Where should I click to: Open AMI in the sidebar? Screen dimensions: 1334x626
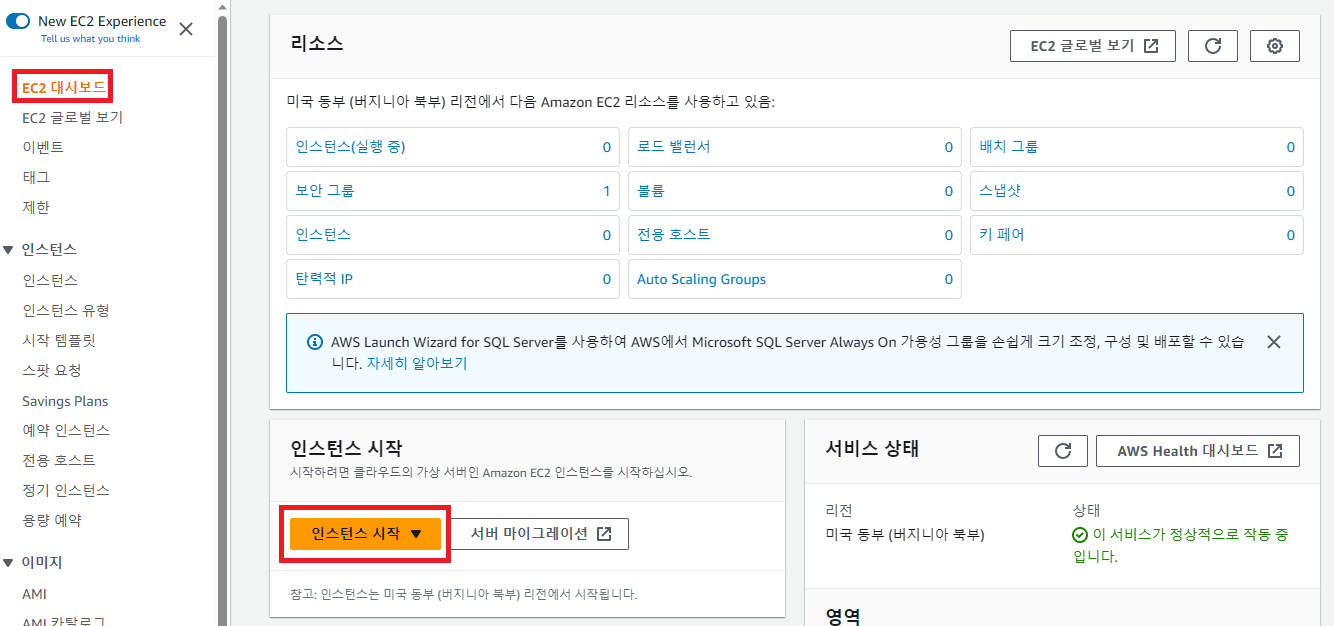click(34, 594)
